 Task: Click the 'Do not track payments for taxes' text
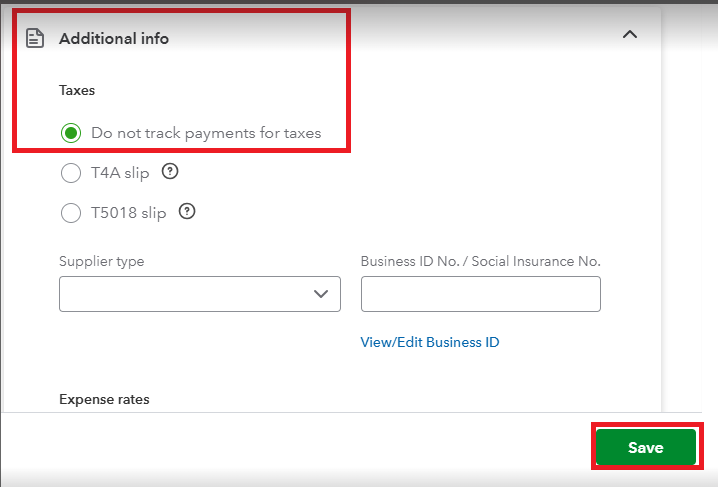[x=206, y=133]
